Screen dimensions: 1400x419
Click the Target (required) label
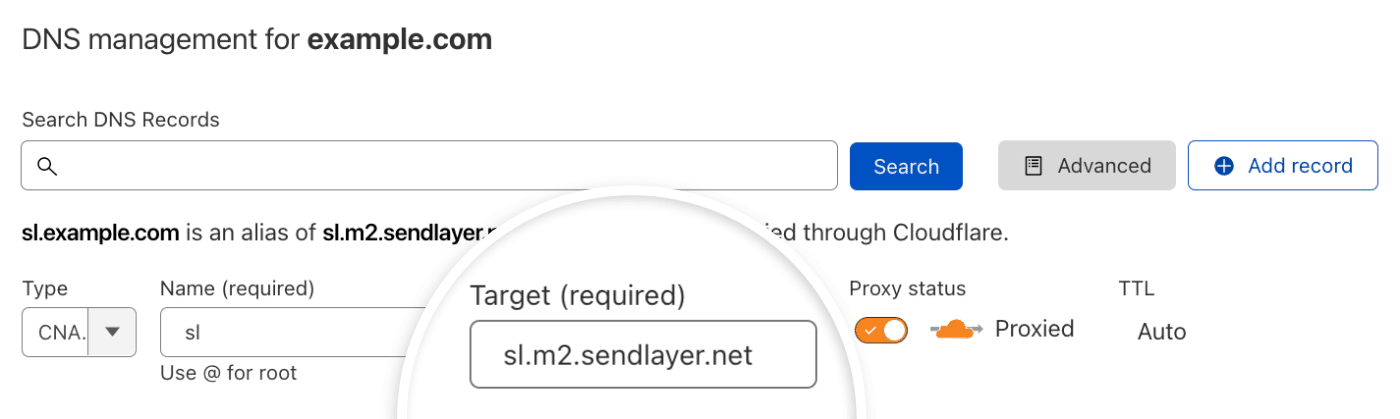(x=577, y=296)
